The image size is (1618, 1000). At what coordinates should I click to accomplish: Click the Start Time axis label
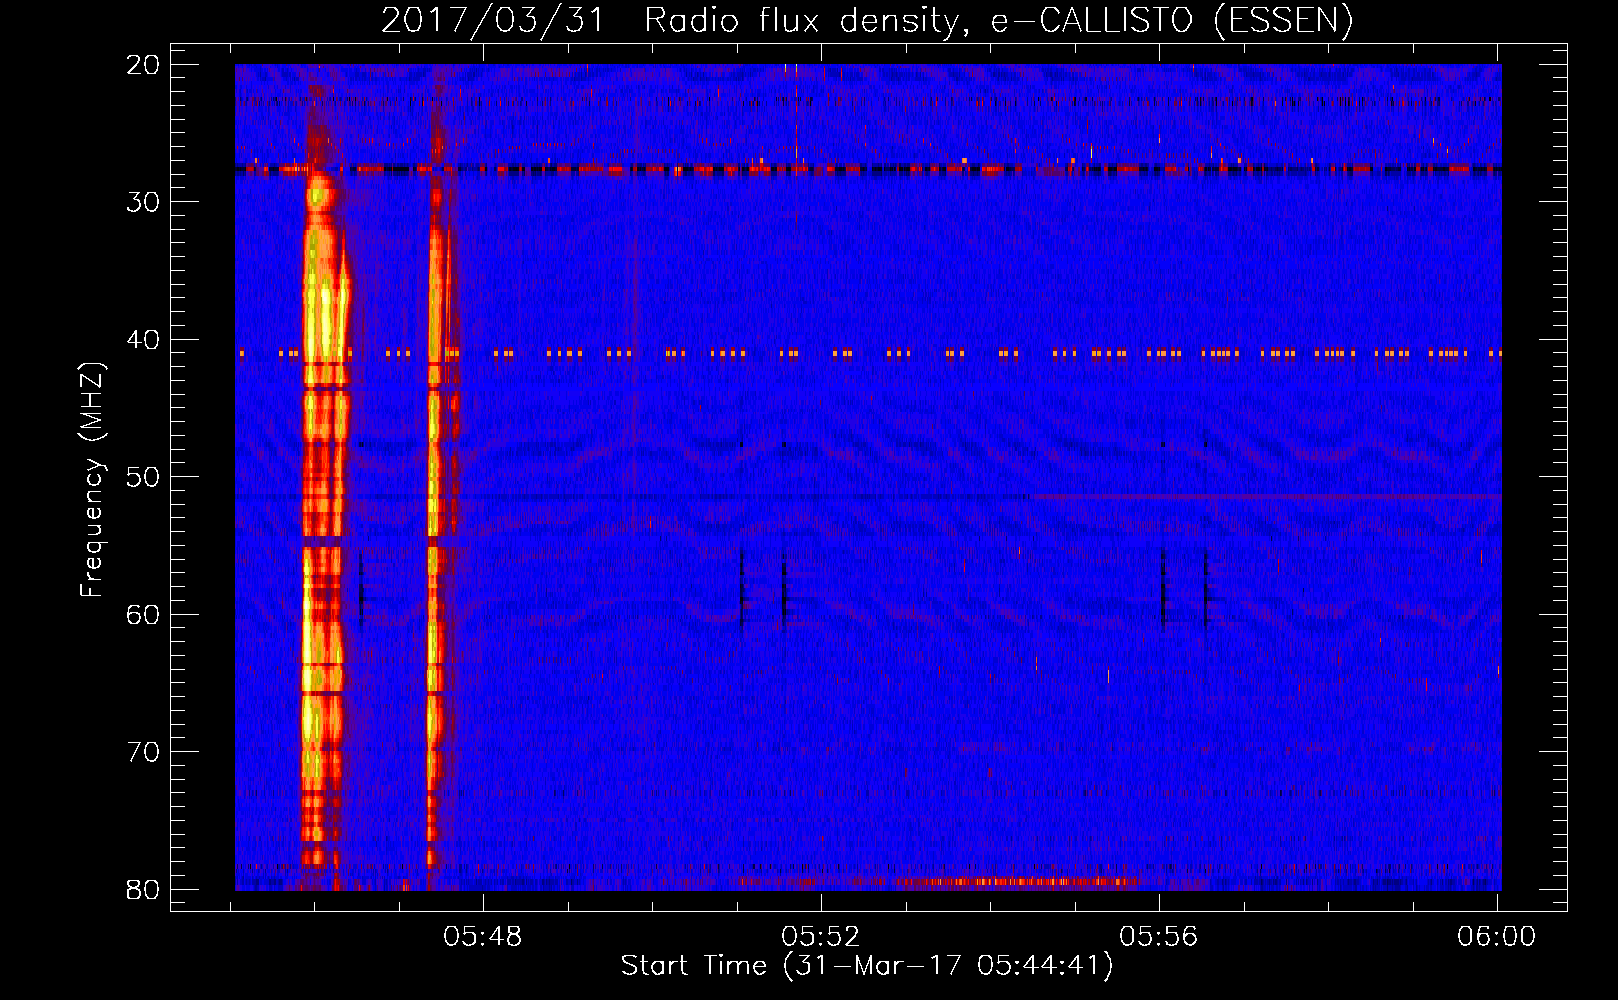click(867, 965)
